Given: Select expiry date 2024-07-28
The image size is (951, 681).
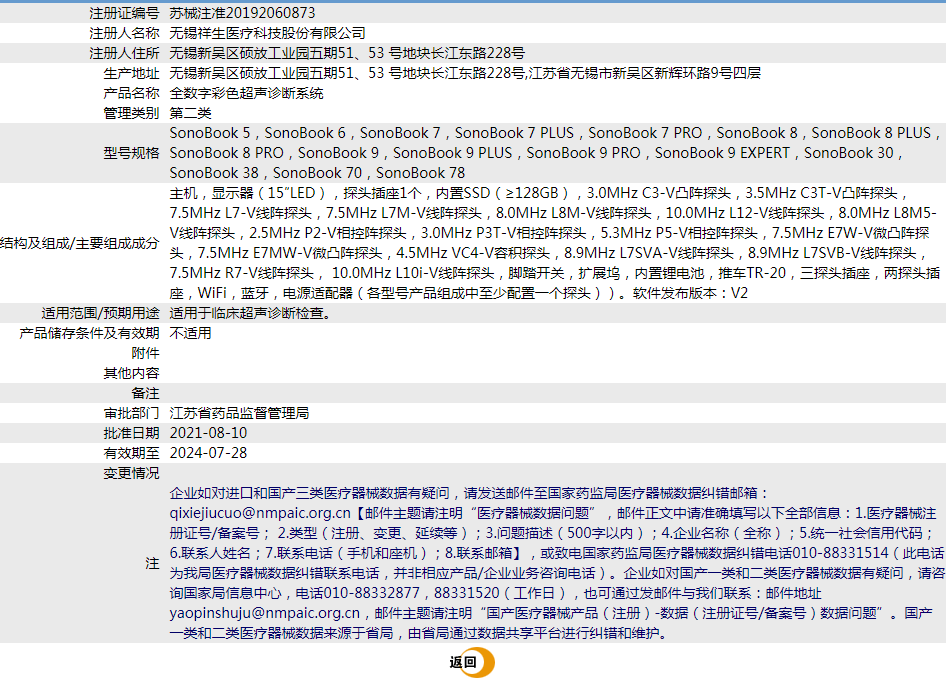Looking at the screenshot, I should [x=209, y=453].
